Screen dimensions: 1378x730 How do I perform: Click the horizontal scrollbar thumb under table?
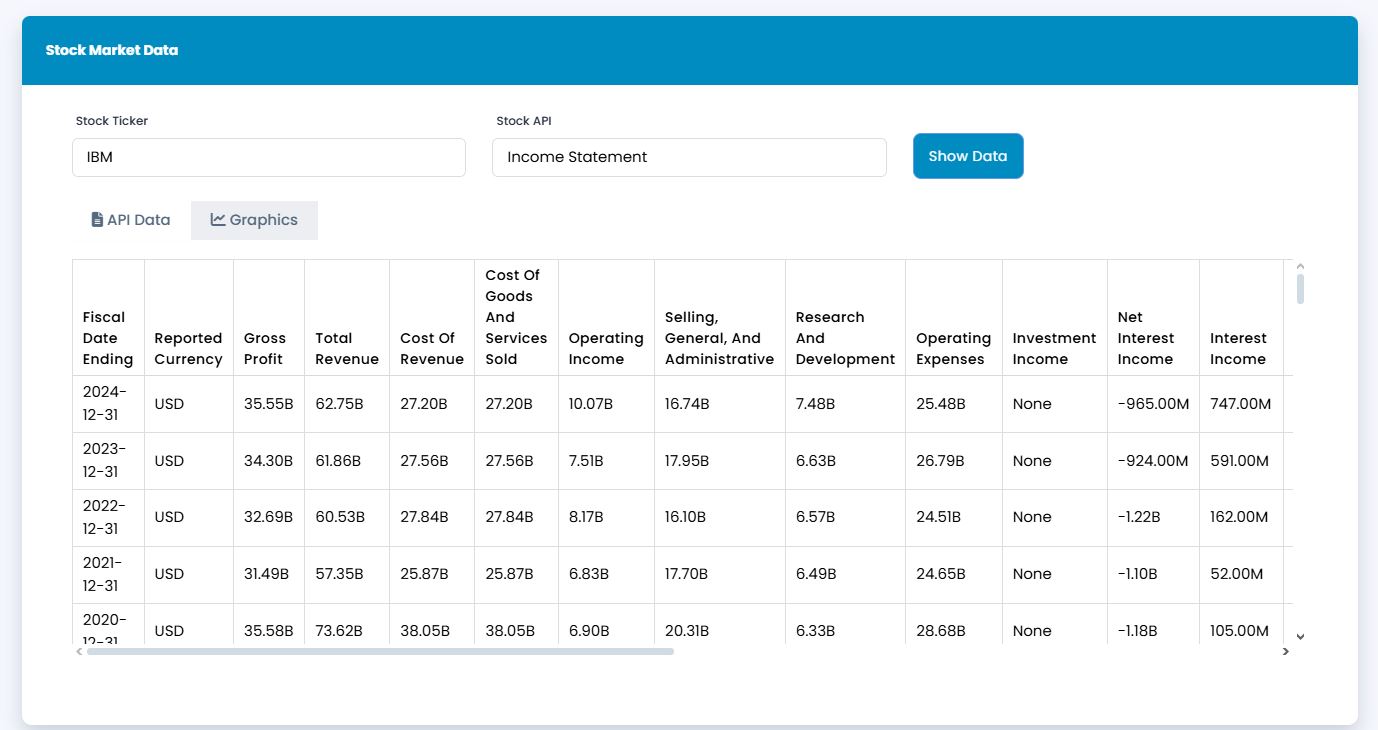pyautogui.click(x=380, y=651)
